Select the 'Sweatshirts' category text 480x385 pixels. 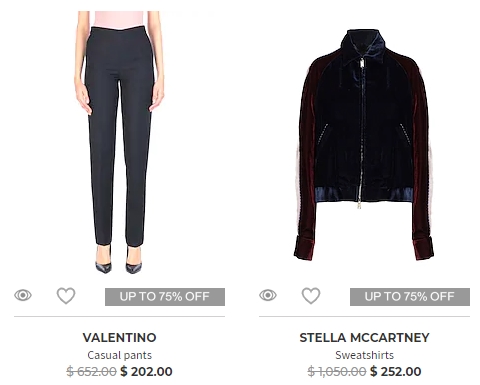364,355
